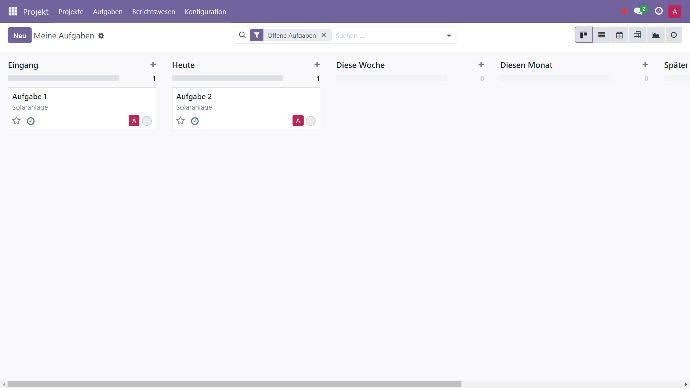This screenshot has width=690, height=388.
Task: Star Aufgabe 2 as priority
Action: pos(180,121)
